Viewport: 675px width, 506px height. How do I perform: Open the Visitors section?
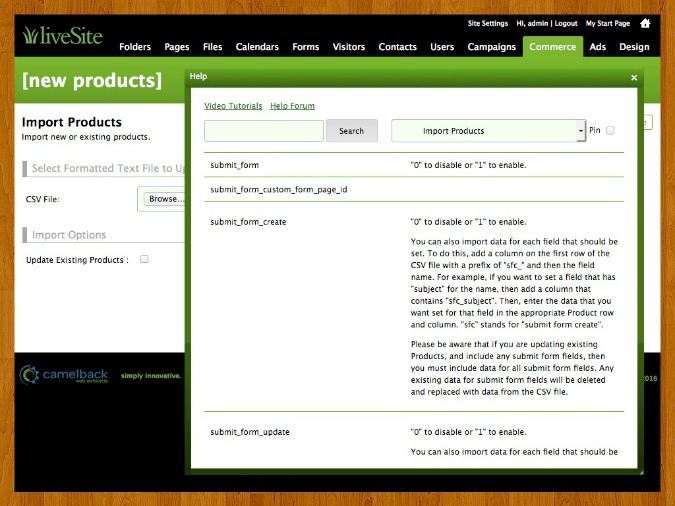point(349,47)
